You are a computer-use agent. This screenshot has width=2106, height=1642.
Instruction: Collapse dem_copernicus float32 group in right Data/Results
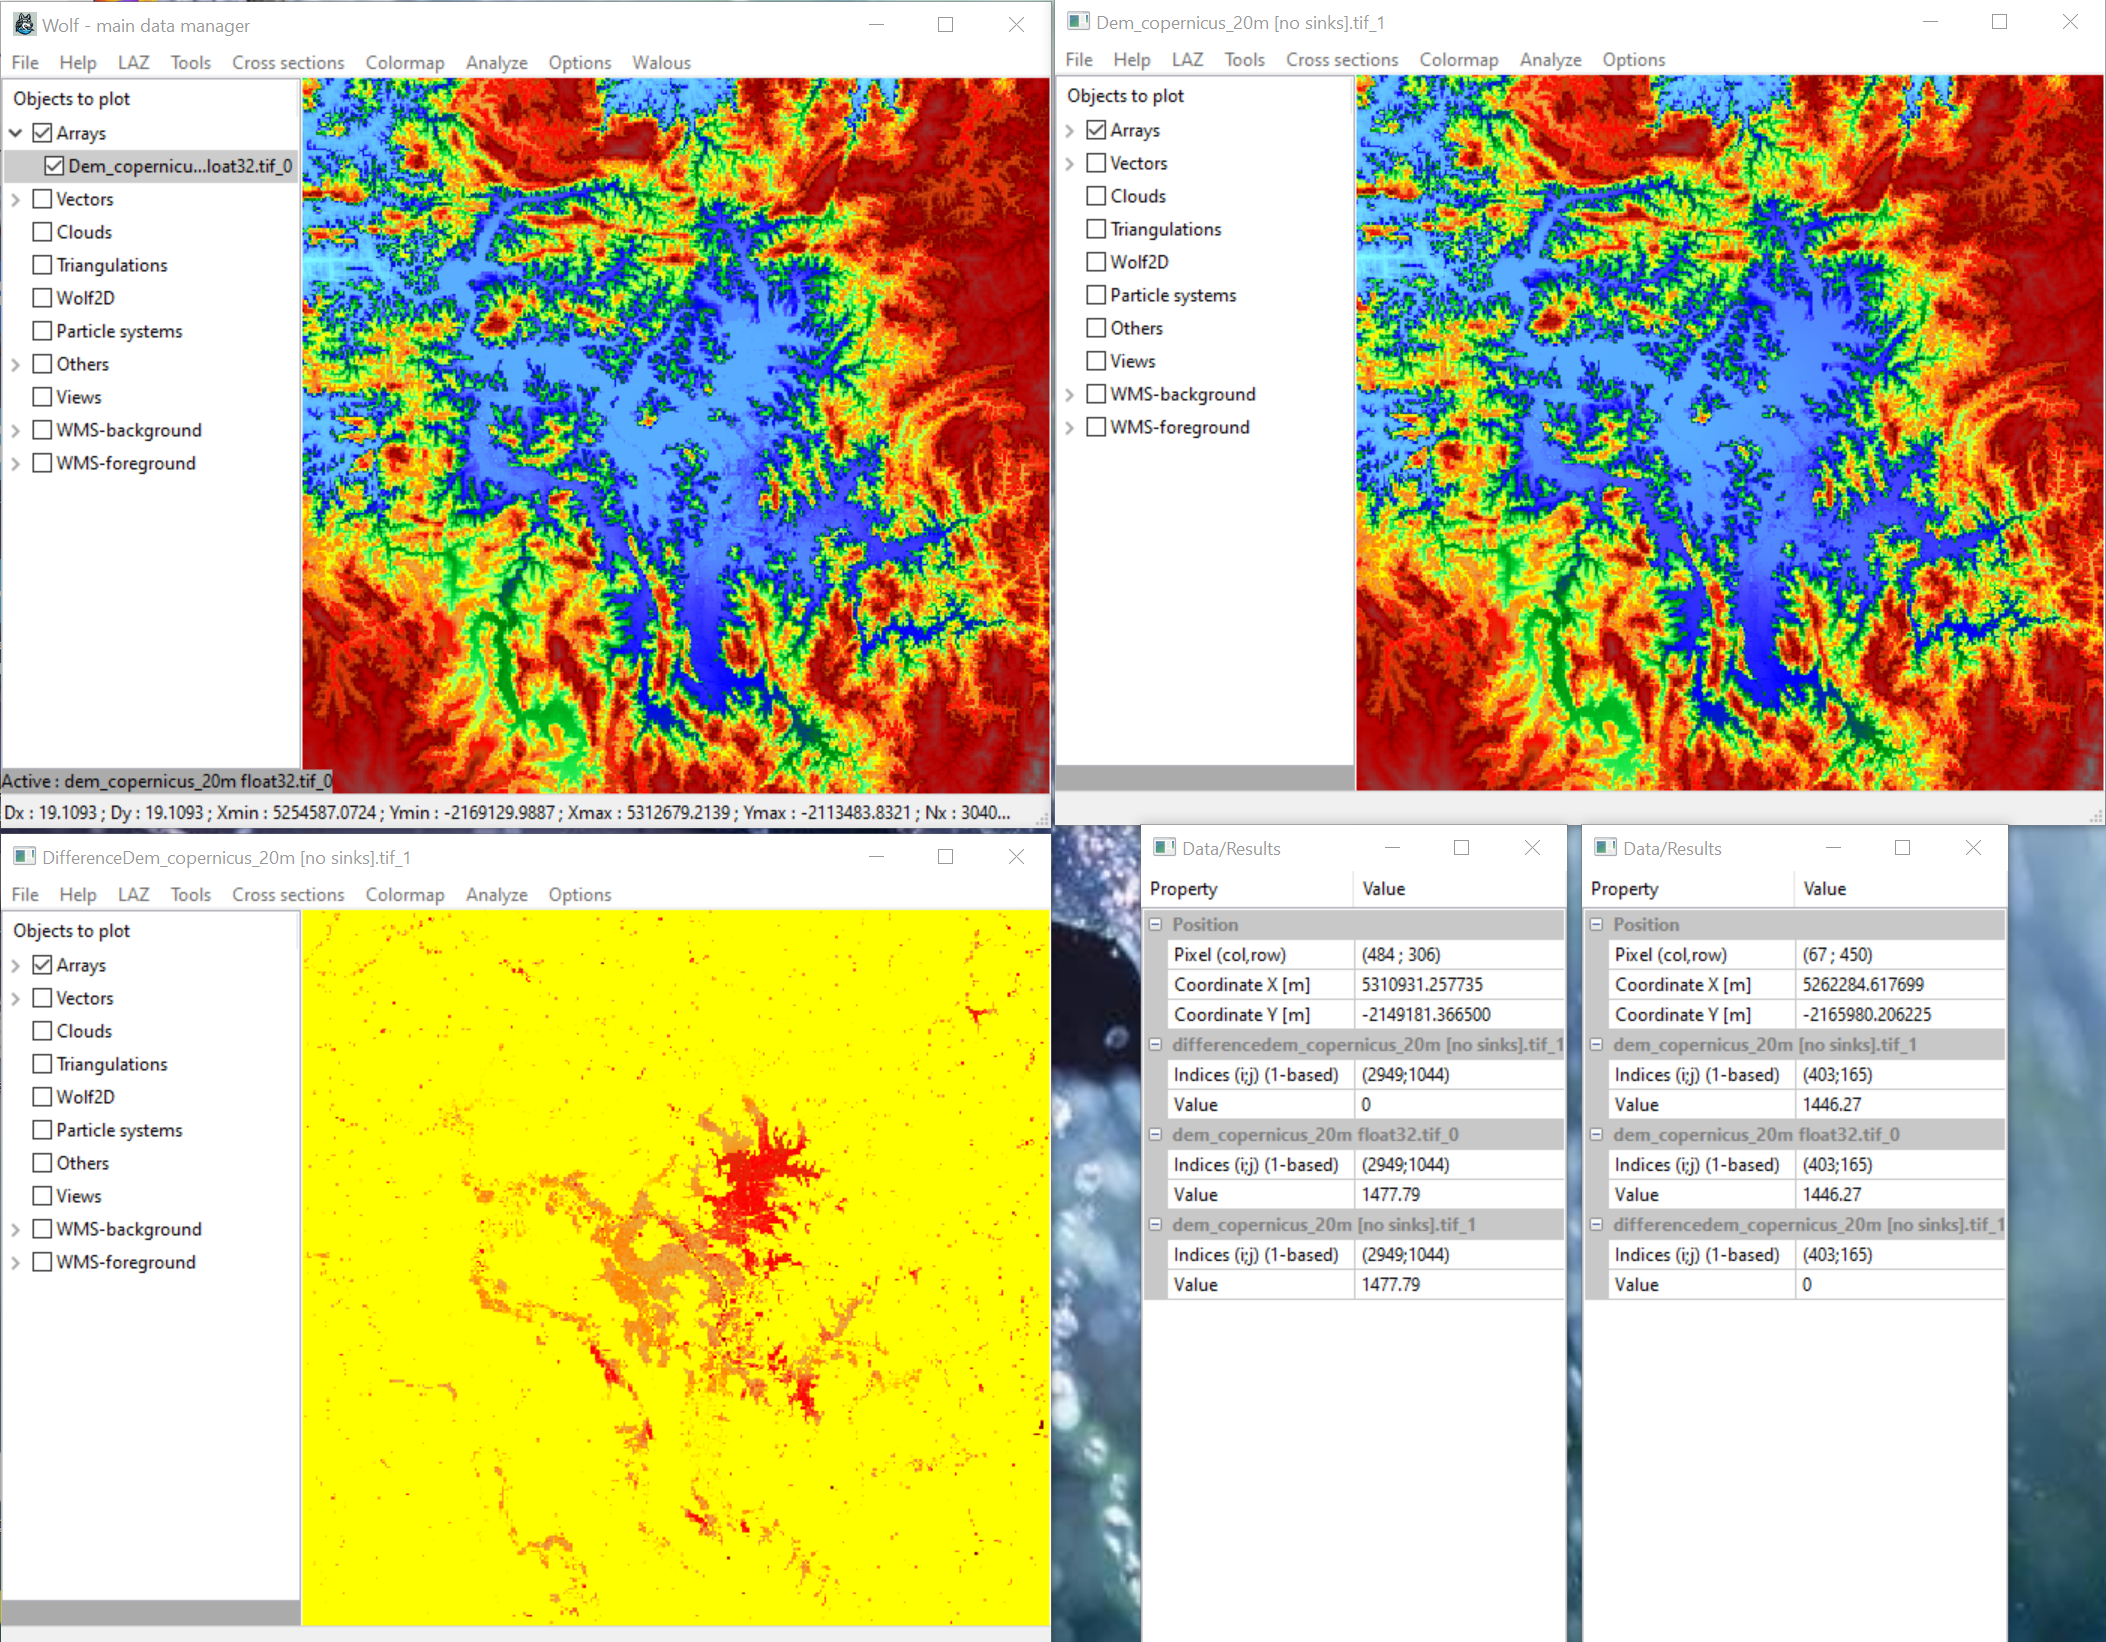click(x=1597, y=1134)
